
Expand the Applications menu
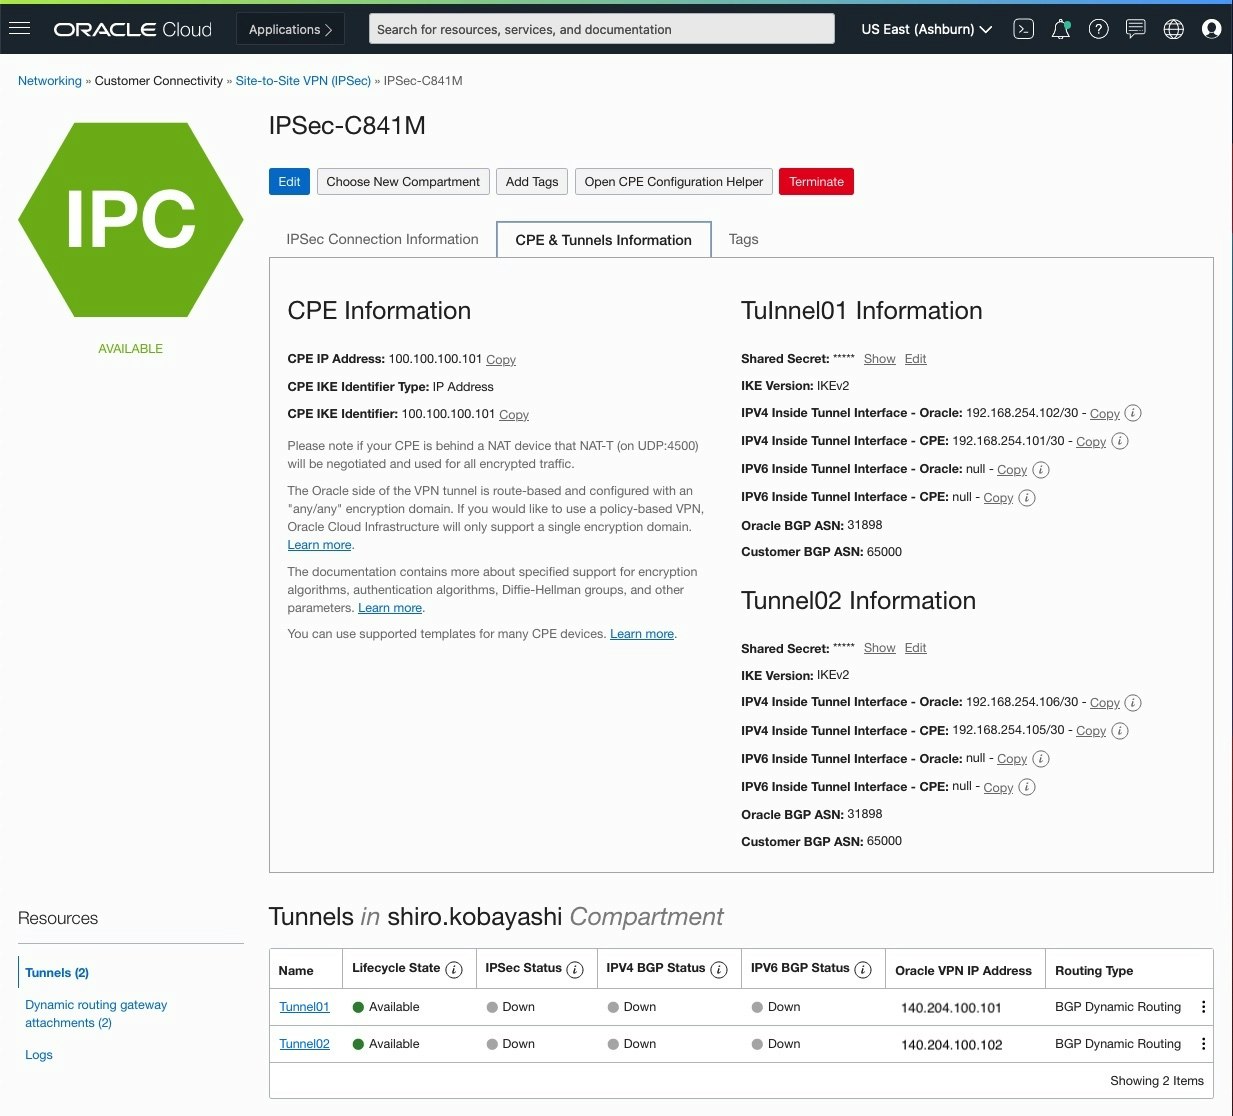pos(290,29)
